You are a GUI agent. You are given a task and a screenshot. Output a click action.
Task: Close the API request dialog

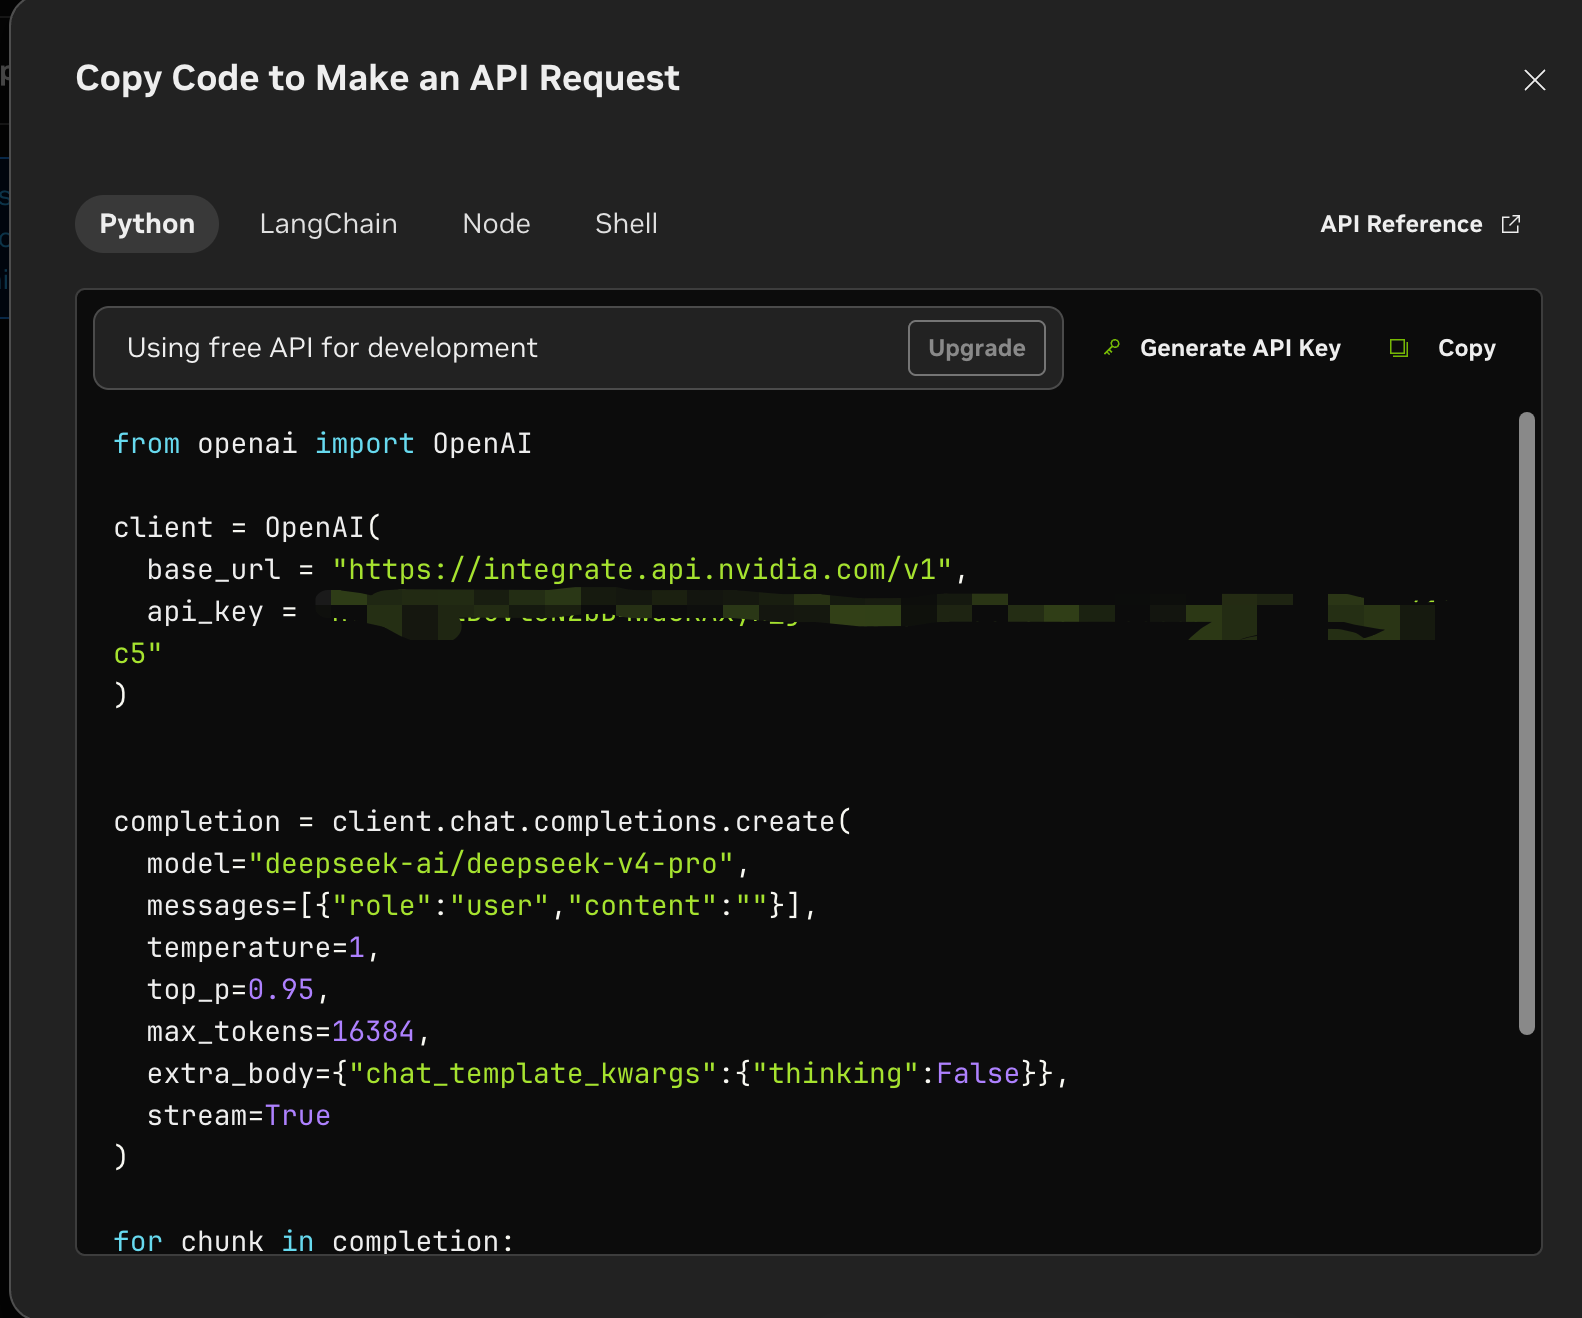[x=1534, y=80]
